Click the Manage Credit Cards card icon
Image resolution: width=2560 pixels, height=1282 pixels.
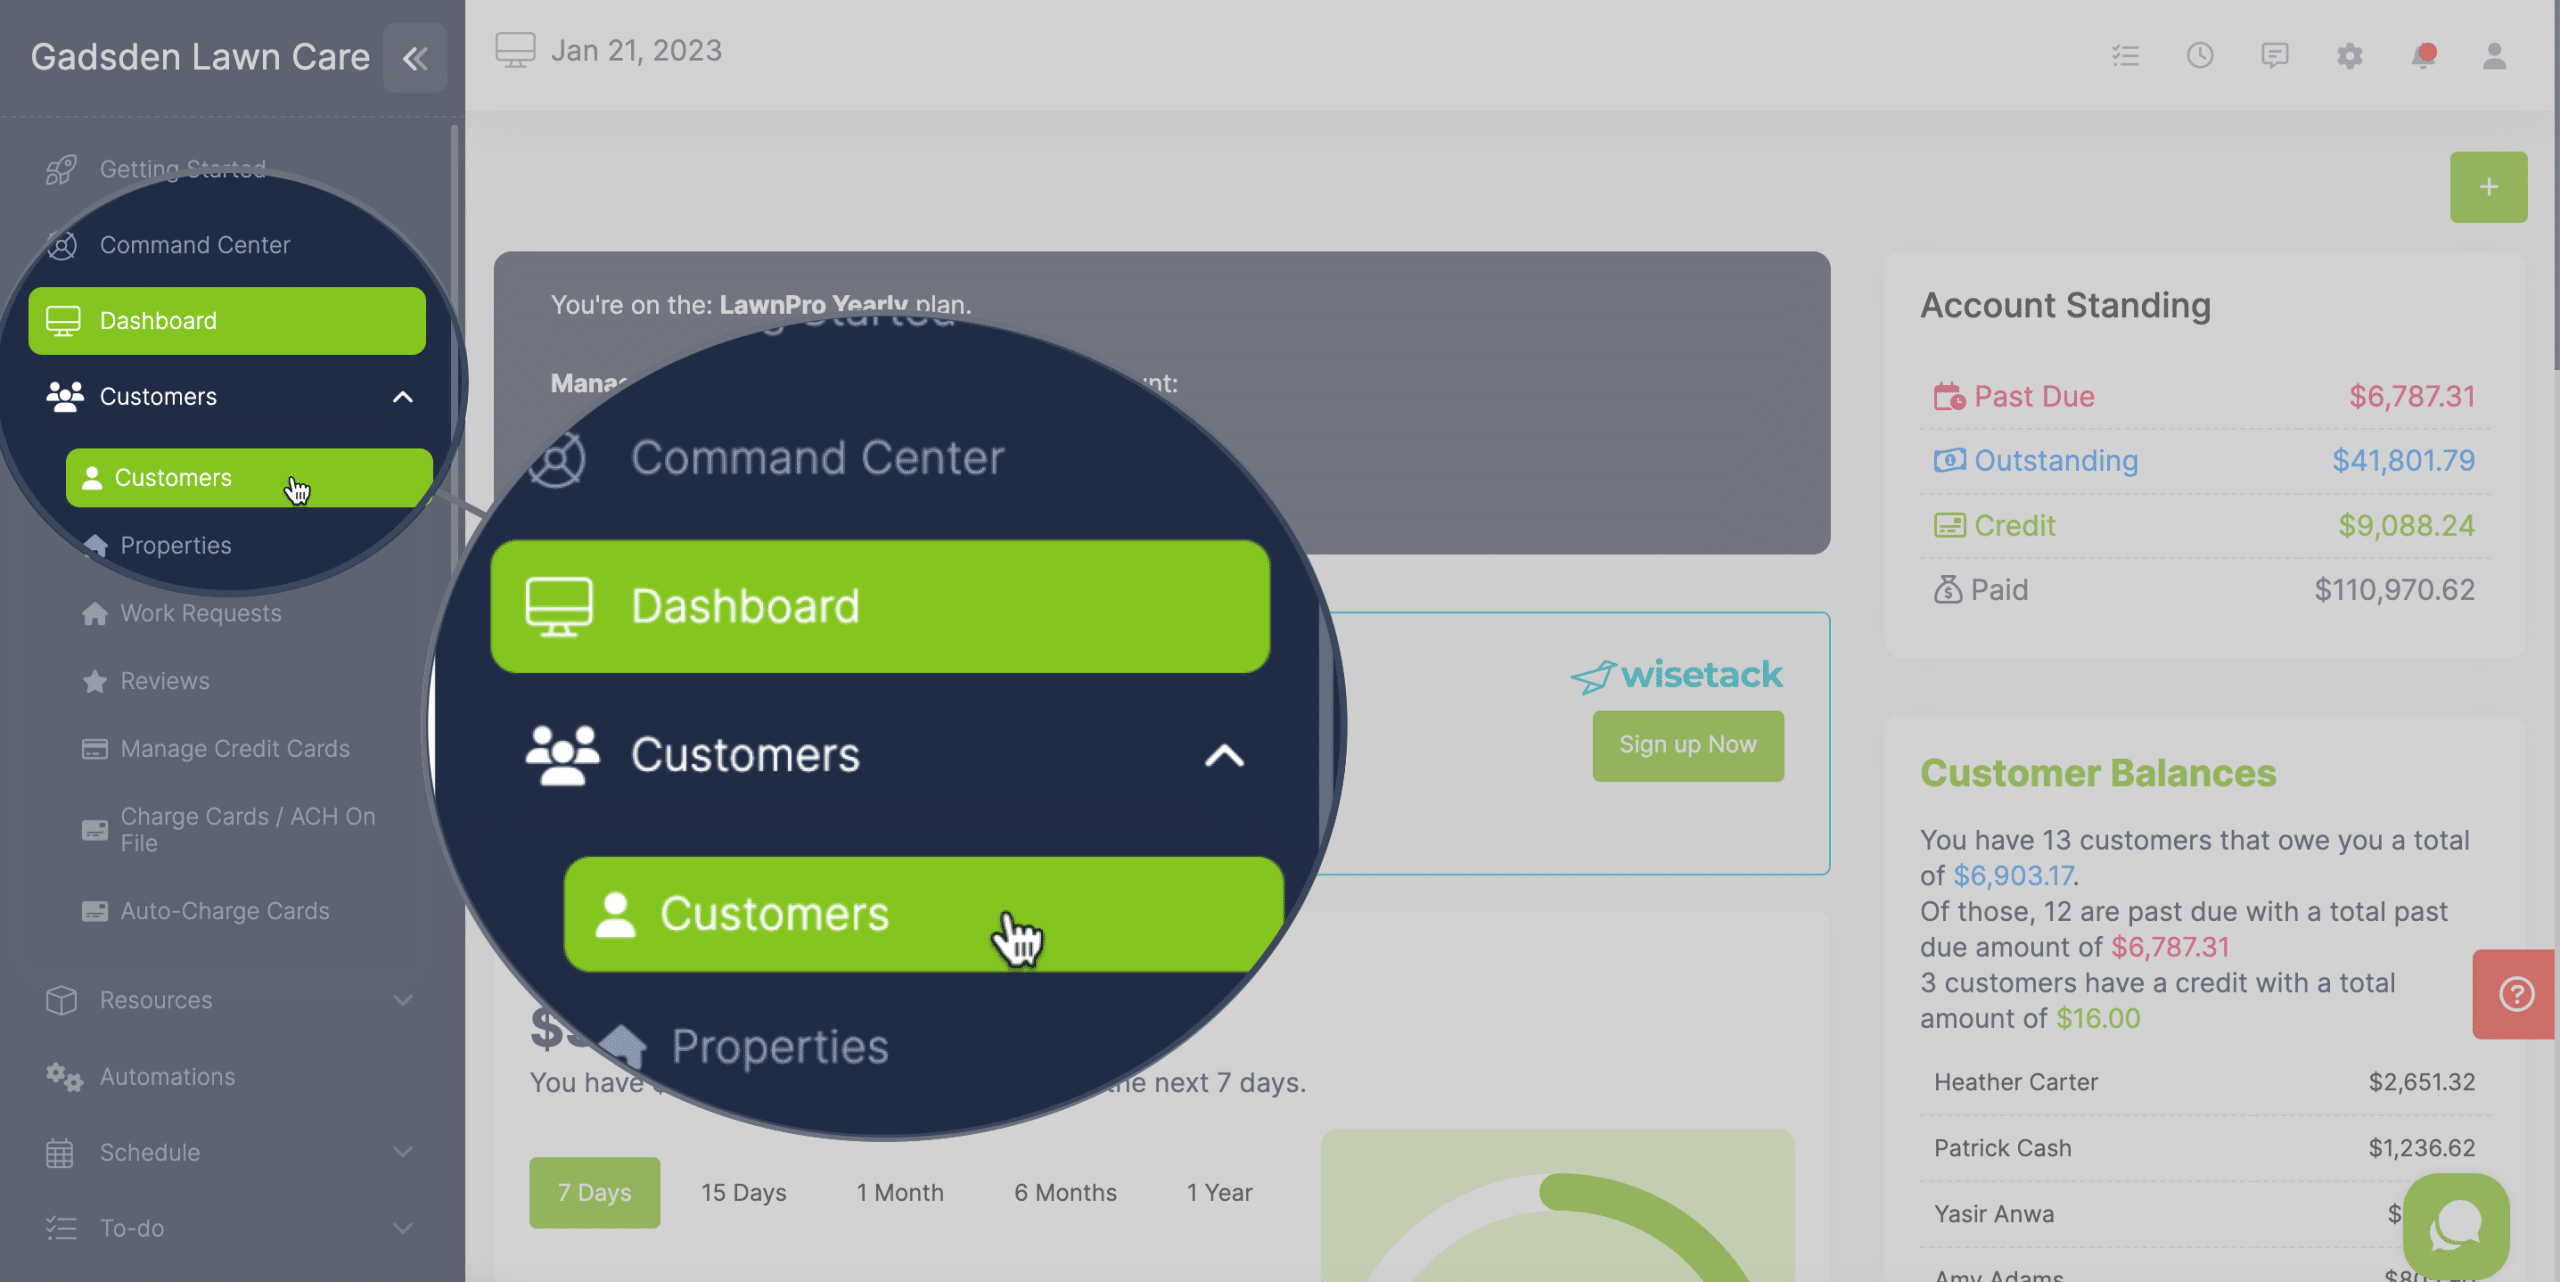click(95, 749)
